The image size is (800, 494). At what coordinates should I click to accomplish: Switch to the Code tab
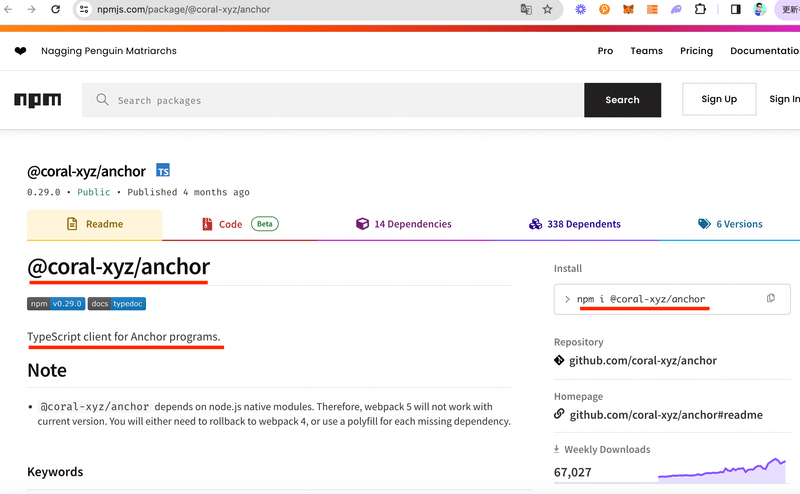tap(240, 224)
